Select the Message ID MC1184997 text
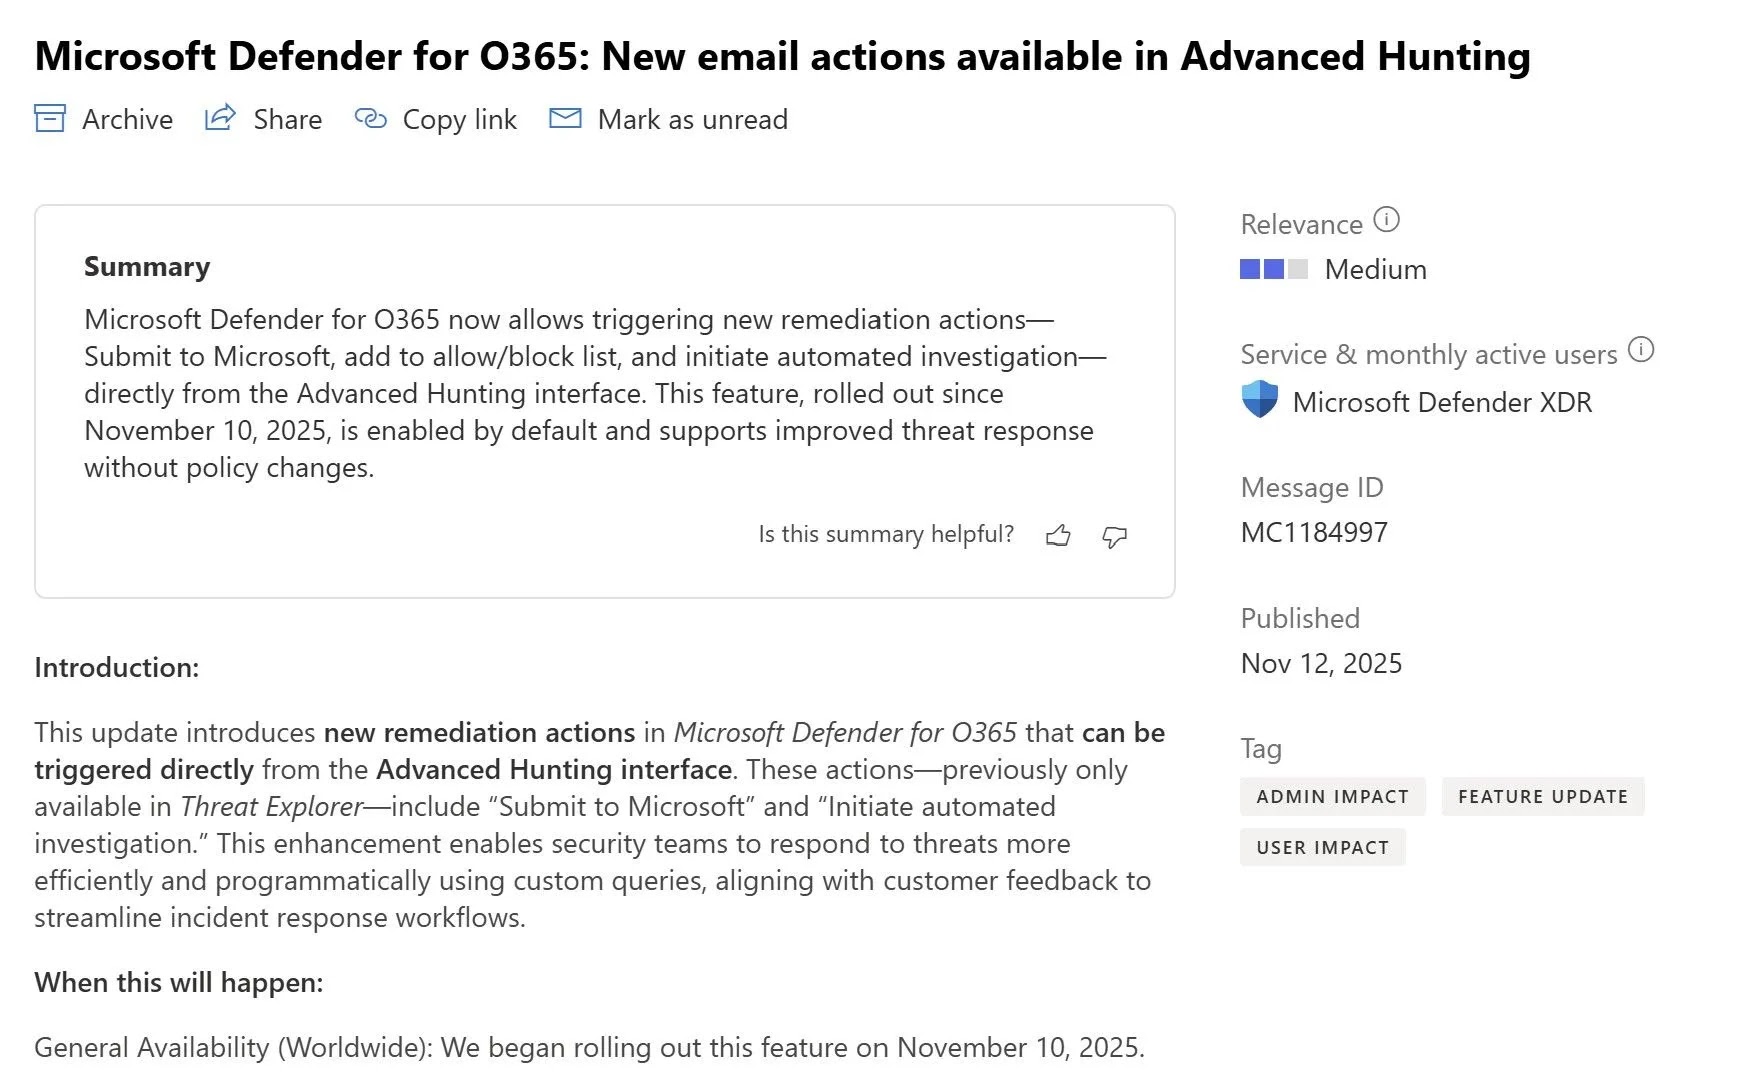The width and height of the screenshot is (1750, 1084). click(x=1314, y=532)
